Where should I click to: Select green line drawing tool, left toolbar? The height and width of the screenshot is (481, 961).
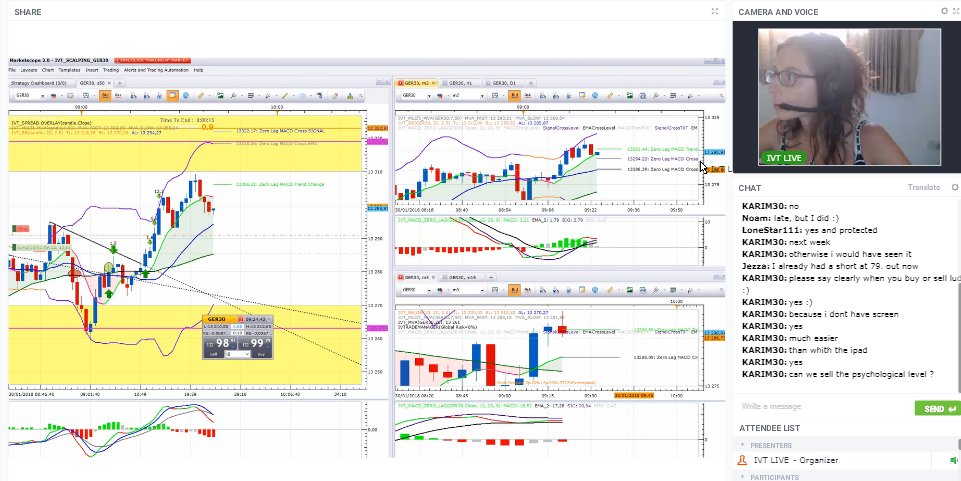coord(284,96)
